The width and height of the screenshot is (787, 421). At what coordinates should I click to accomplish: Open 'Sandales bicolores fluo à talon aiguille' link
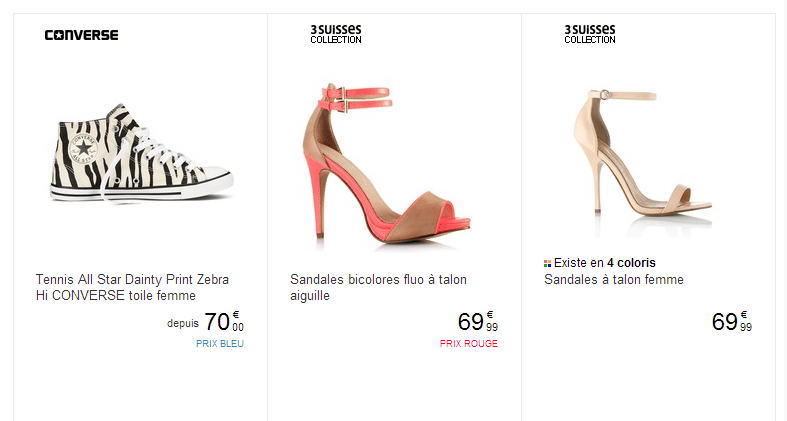pos(378,280)
